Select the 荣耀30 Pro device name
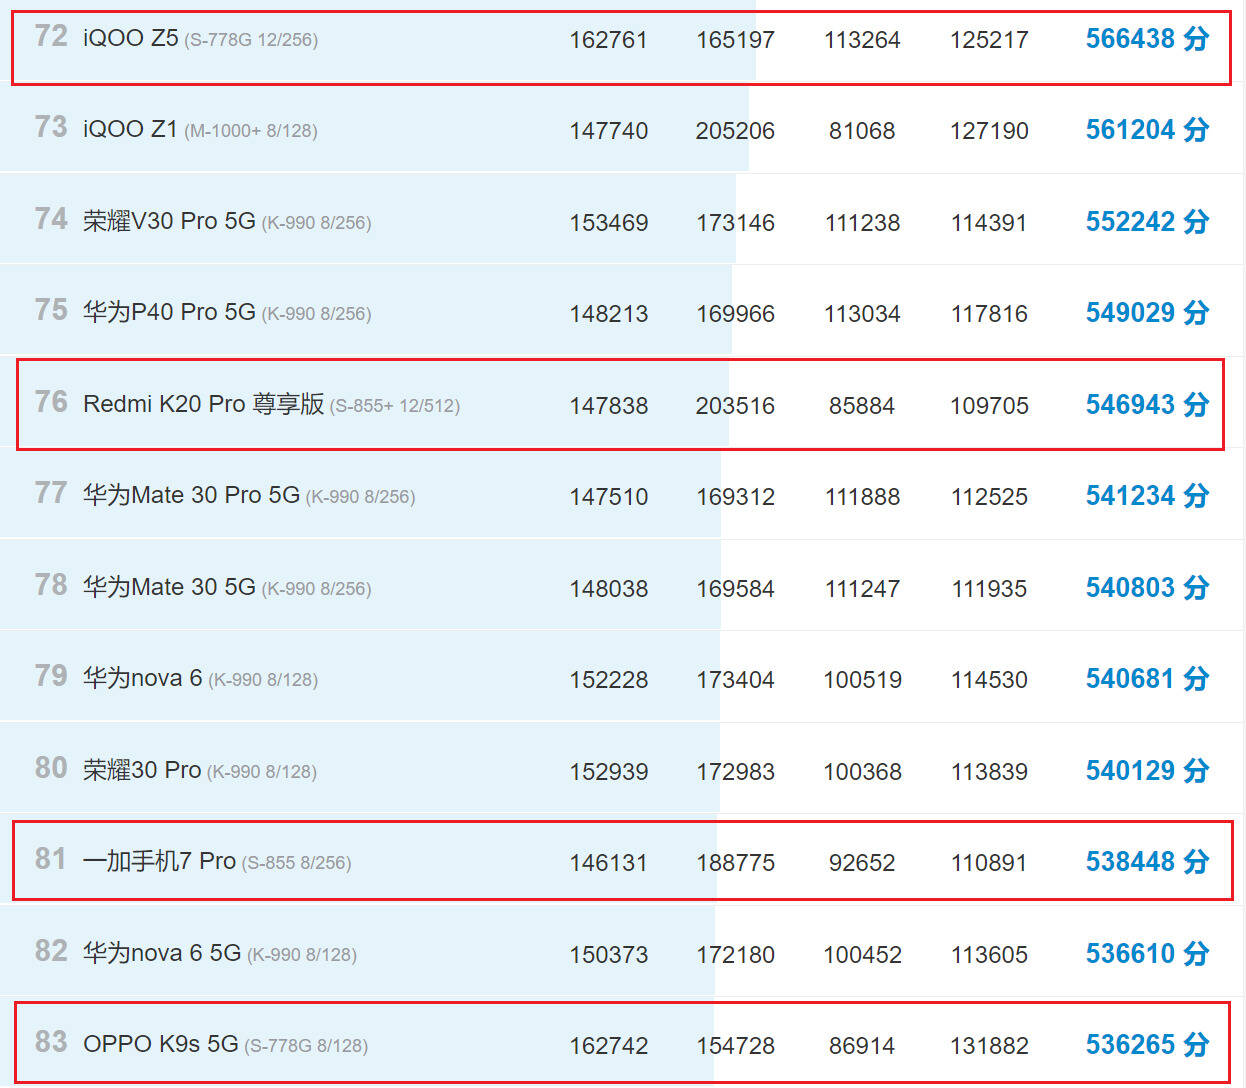 pos(142,771)
